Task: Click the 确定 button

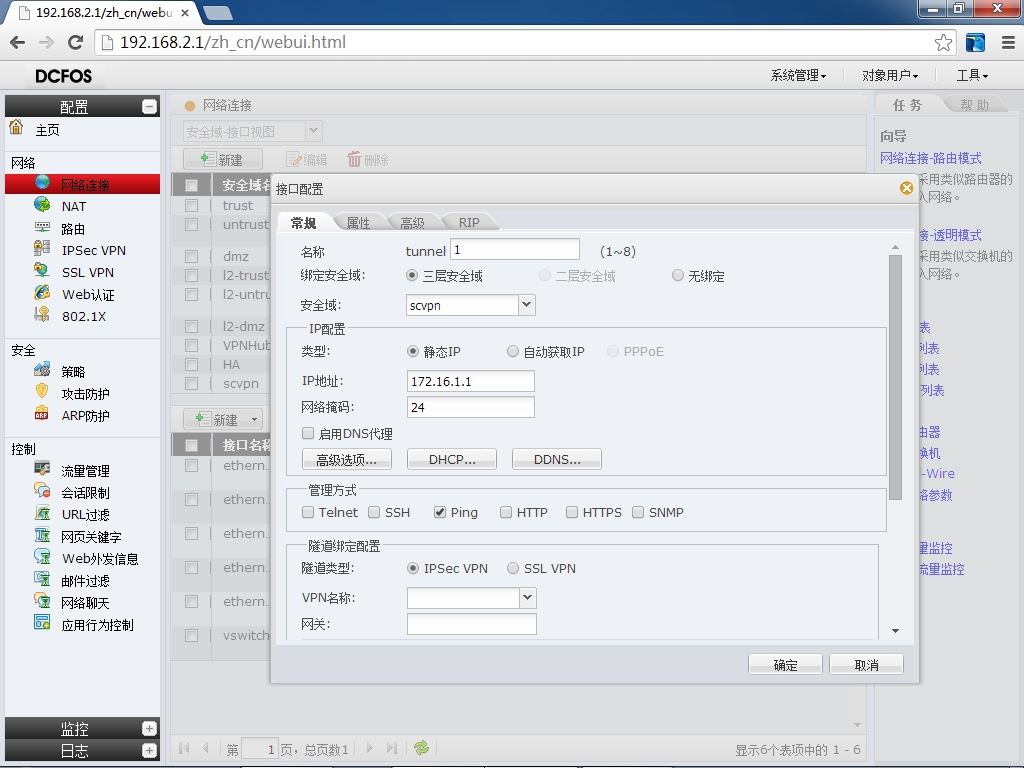Action: click(785, 665)
